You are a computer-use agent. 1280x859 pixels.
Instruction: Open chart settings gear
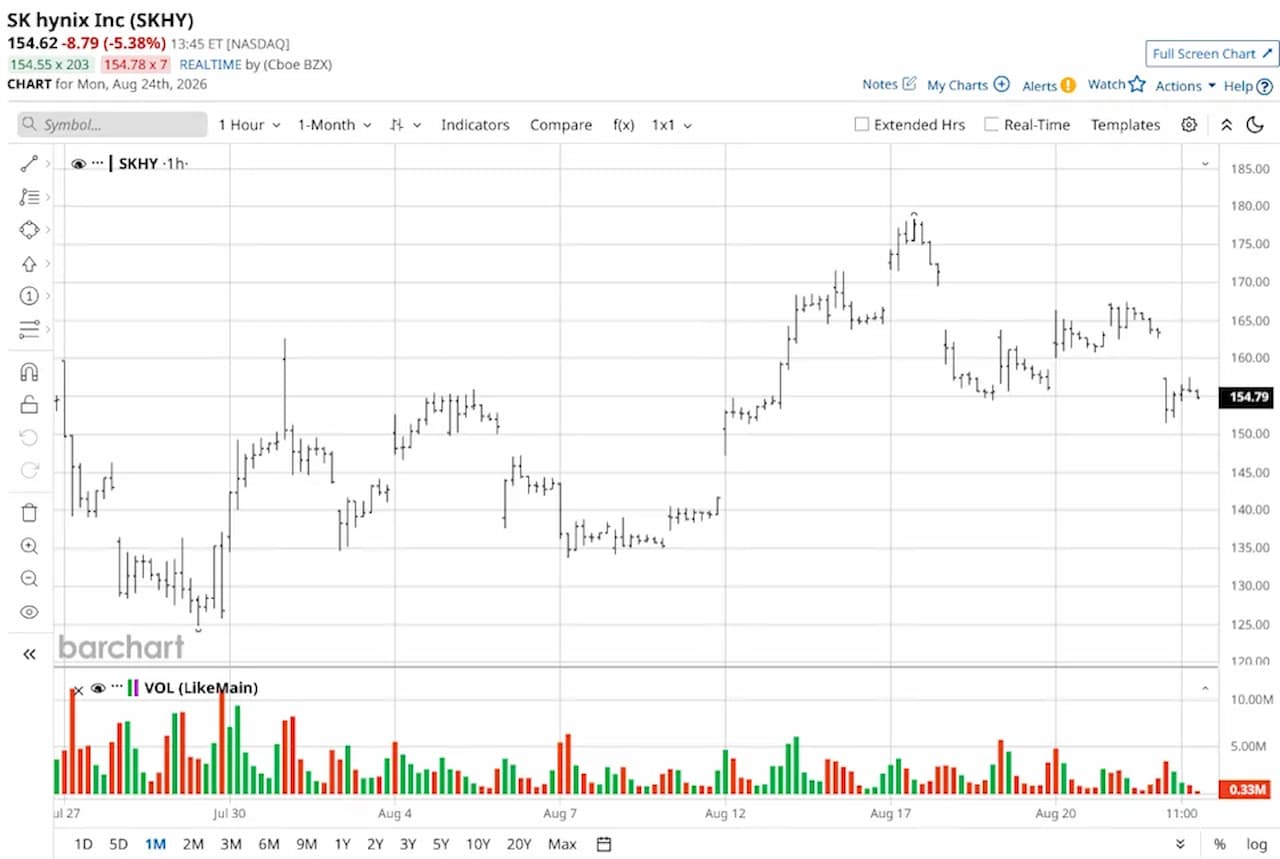[x=1189, y=125]
